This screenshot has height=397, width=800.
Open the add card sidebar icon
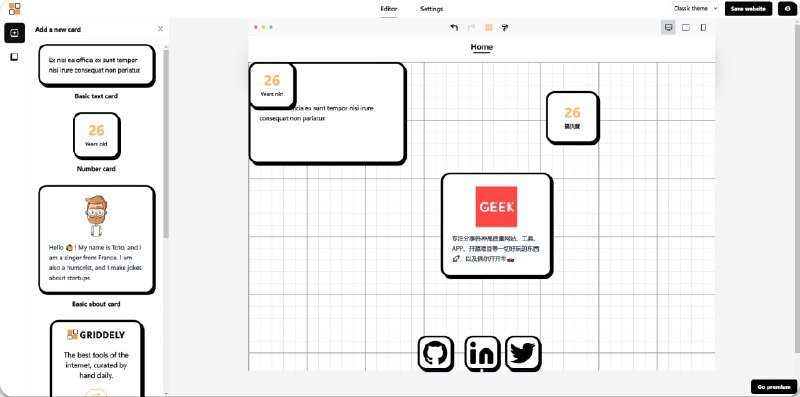(14, 33)
